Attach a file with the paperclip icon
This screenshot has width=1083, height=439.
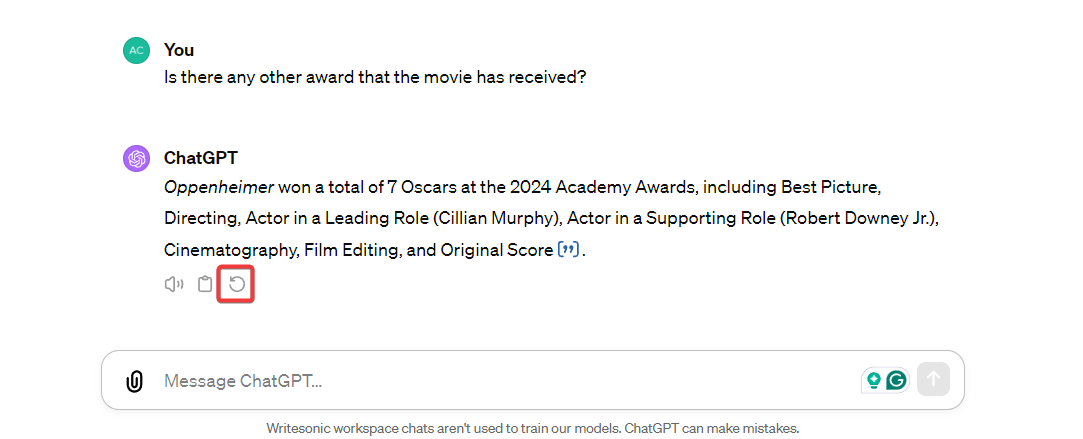134,381
